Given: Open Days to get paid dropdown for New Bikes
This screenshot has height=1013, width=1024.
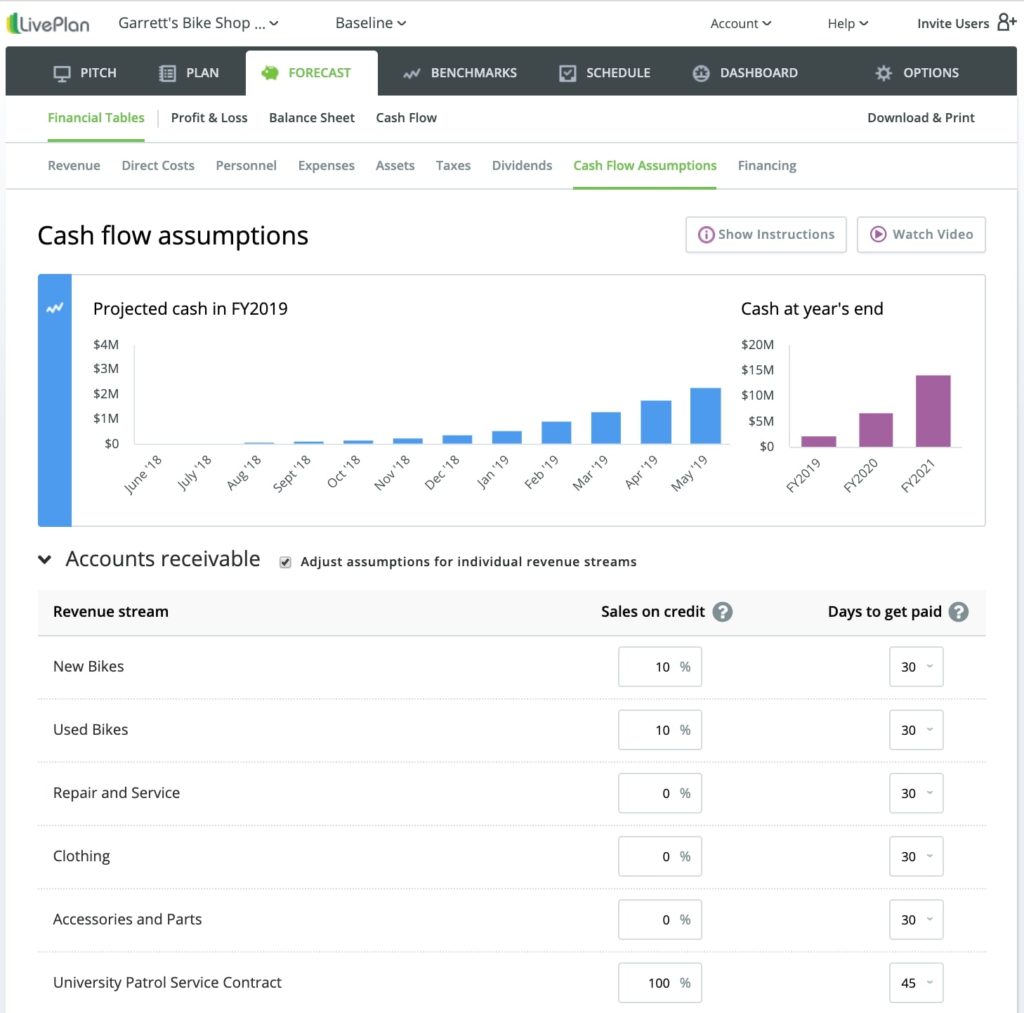Looking at the screenshot, I should pos(916,666).
